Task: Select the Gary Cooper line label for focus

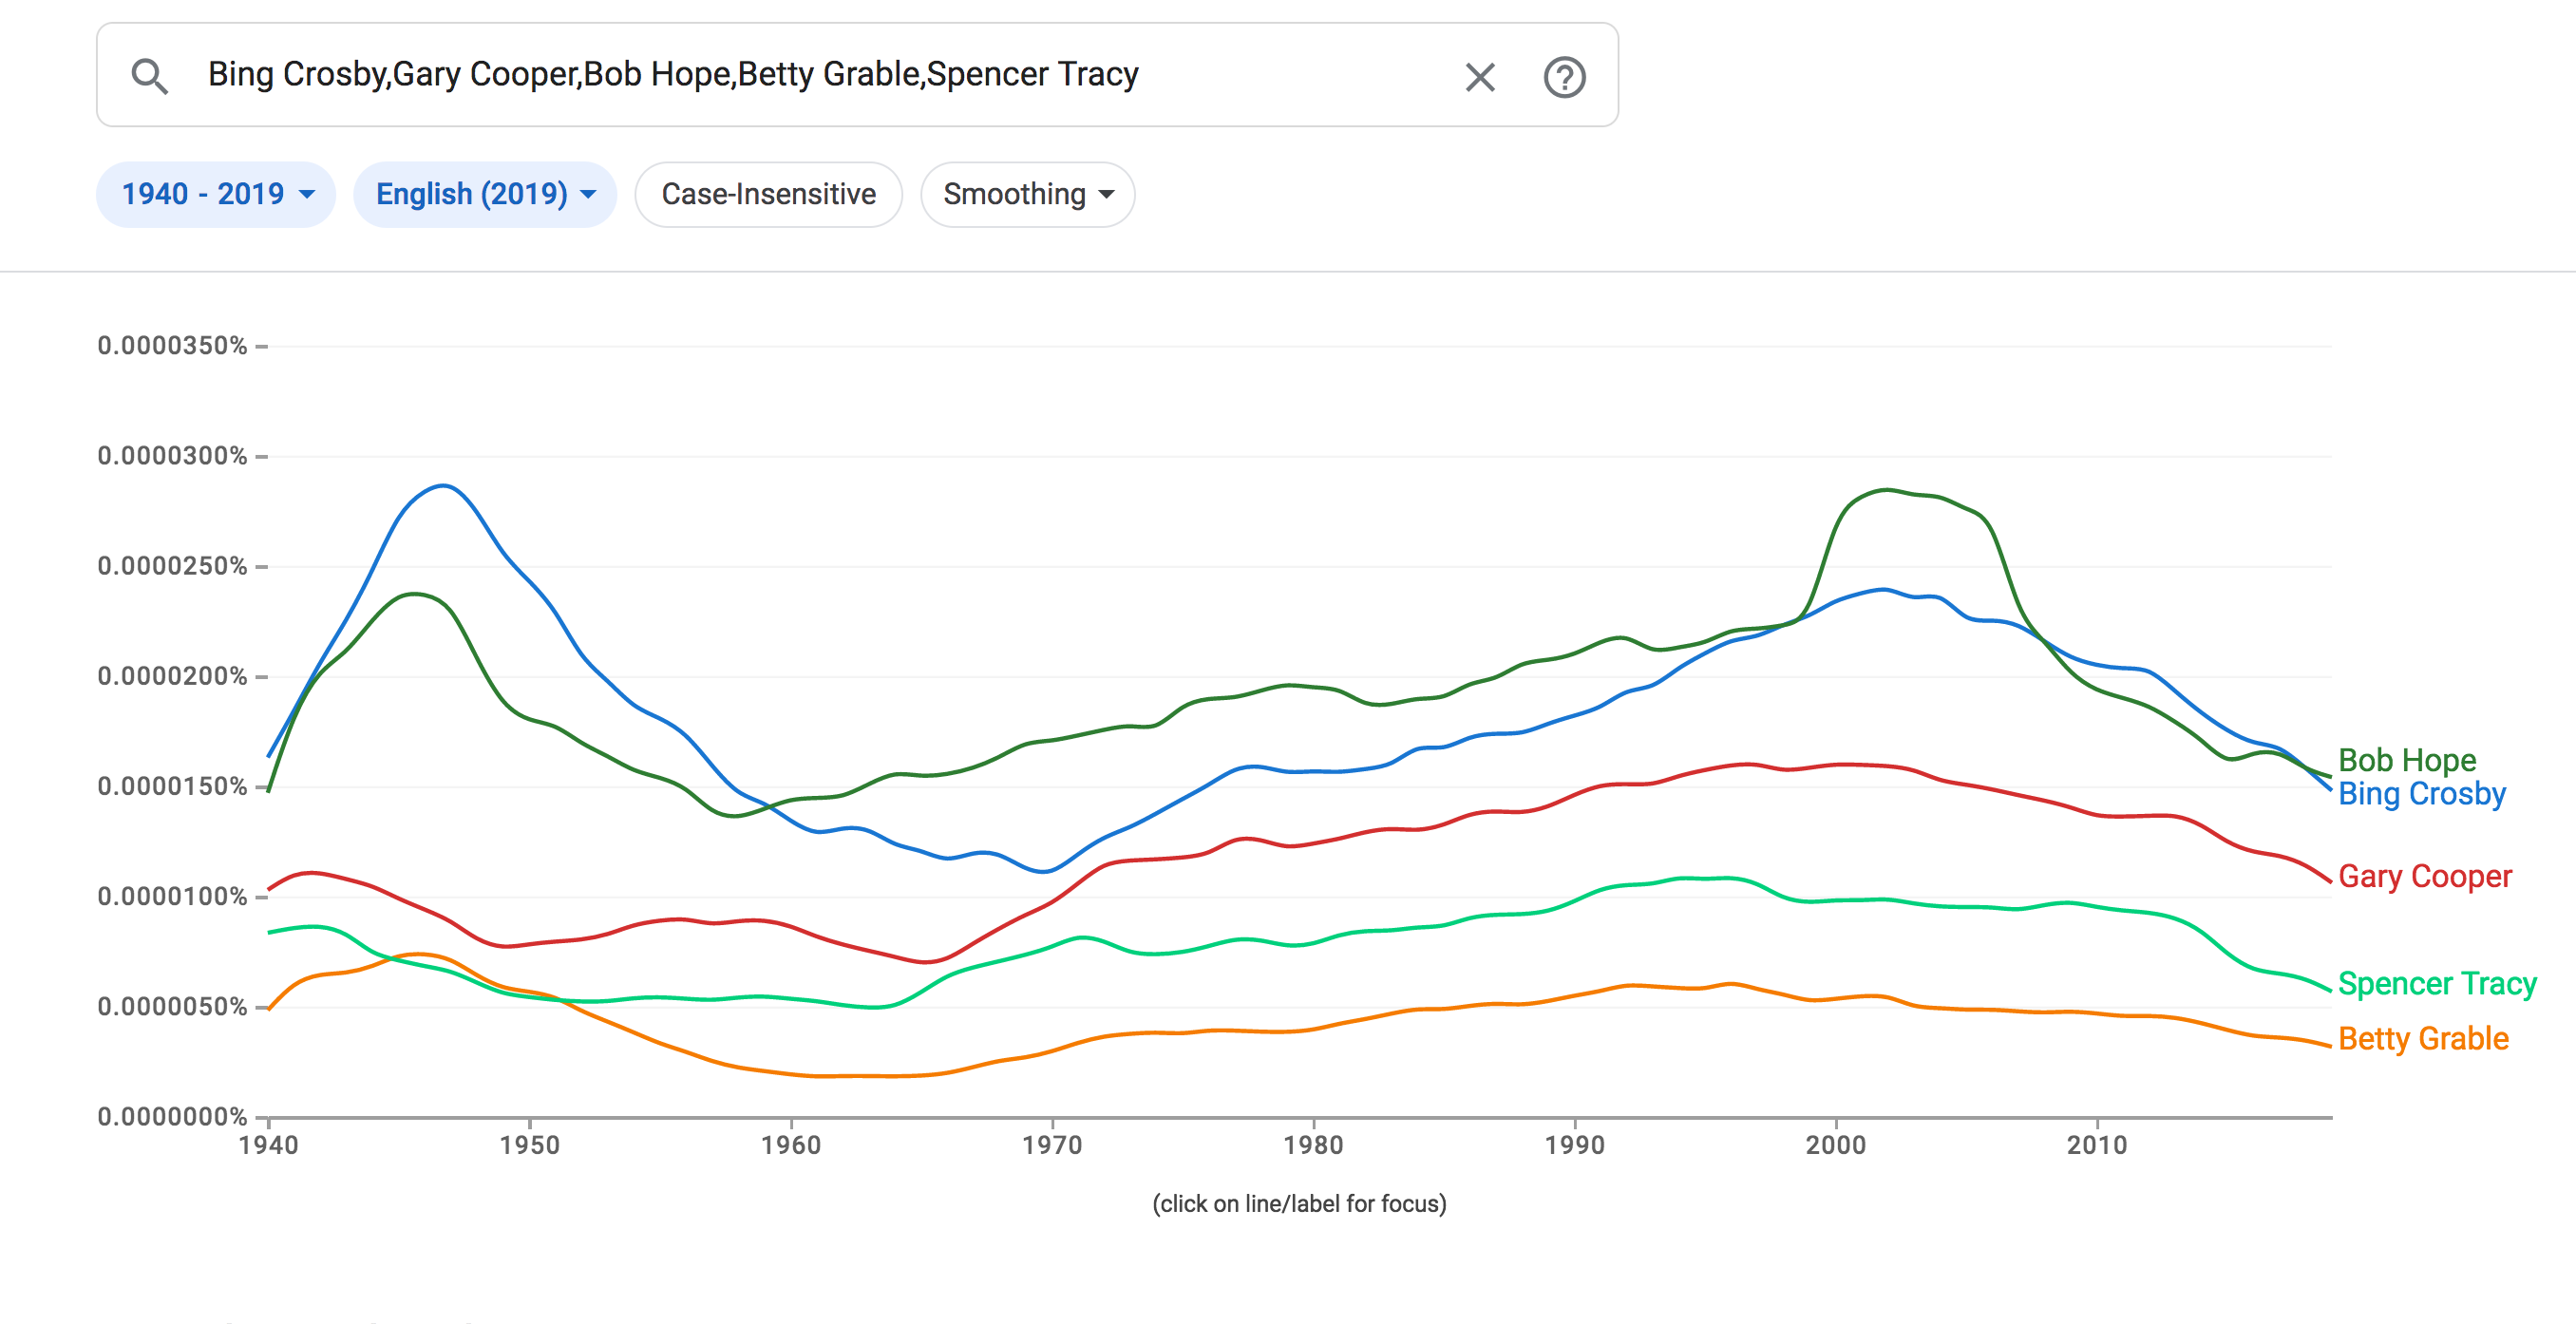Action: coord(2425,878)
